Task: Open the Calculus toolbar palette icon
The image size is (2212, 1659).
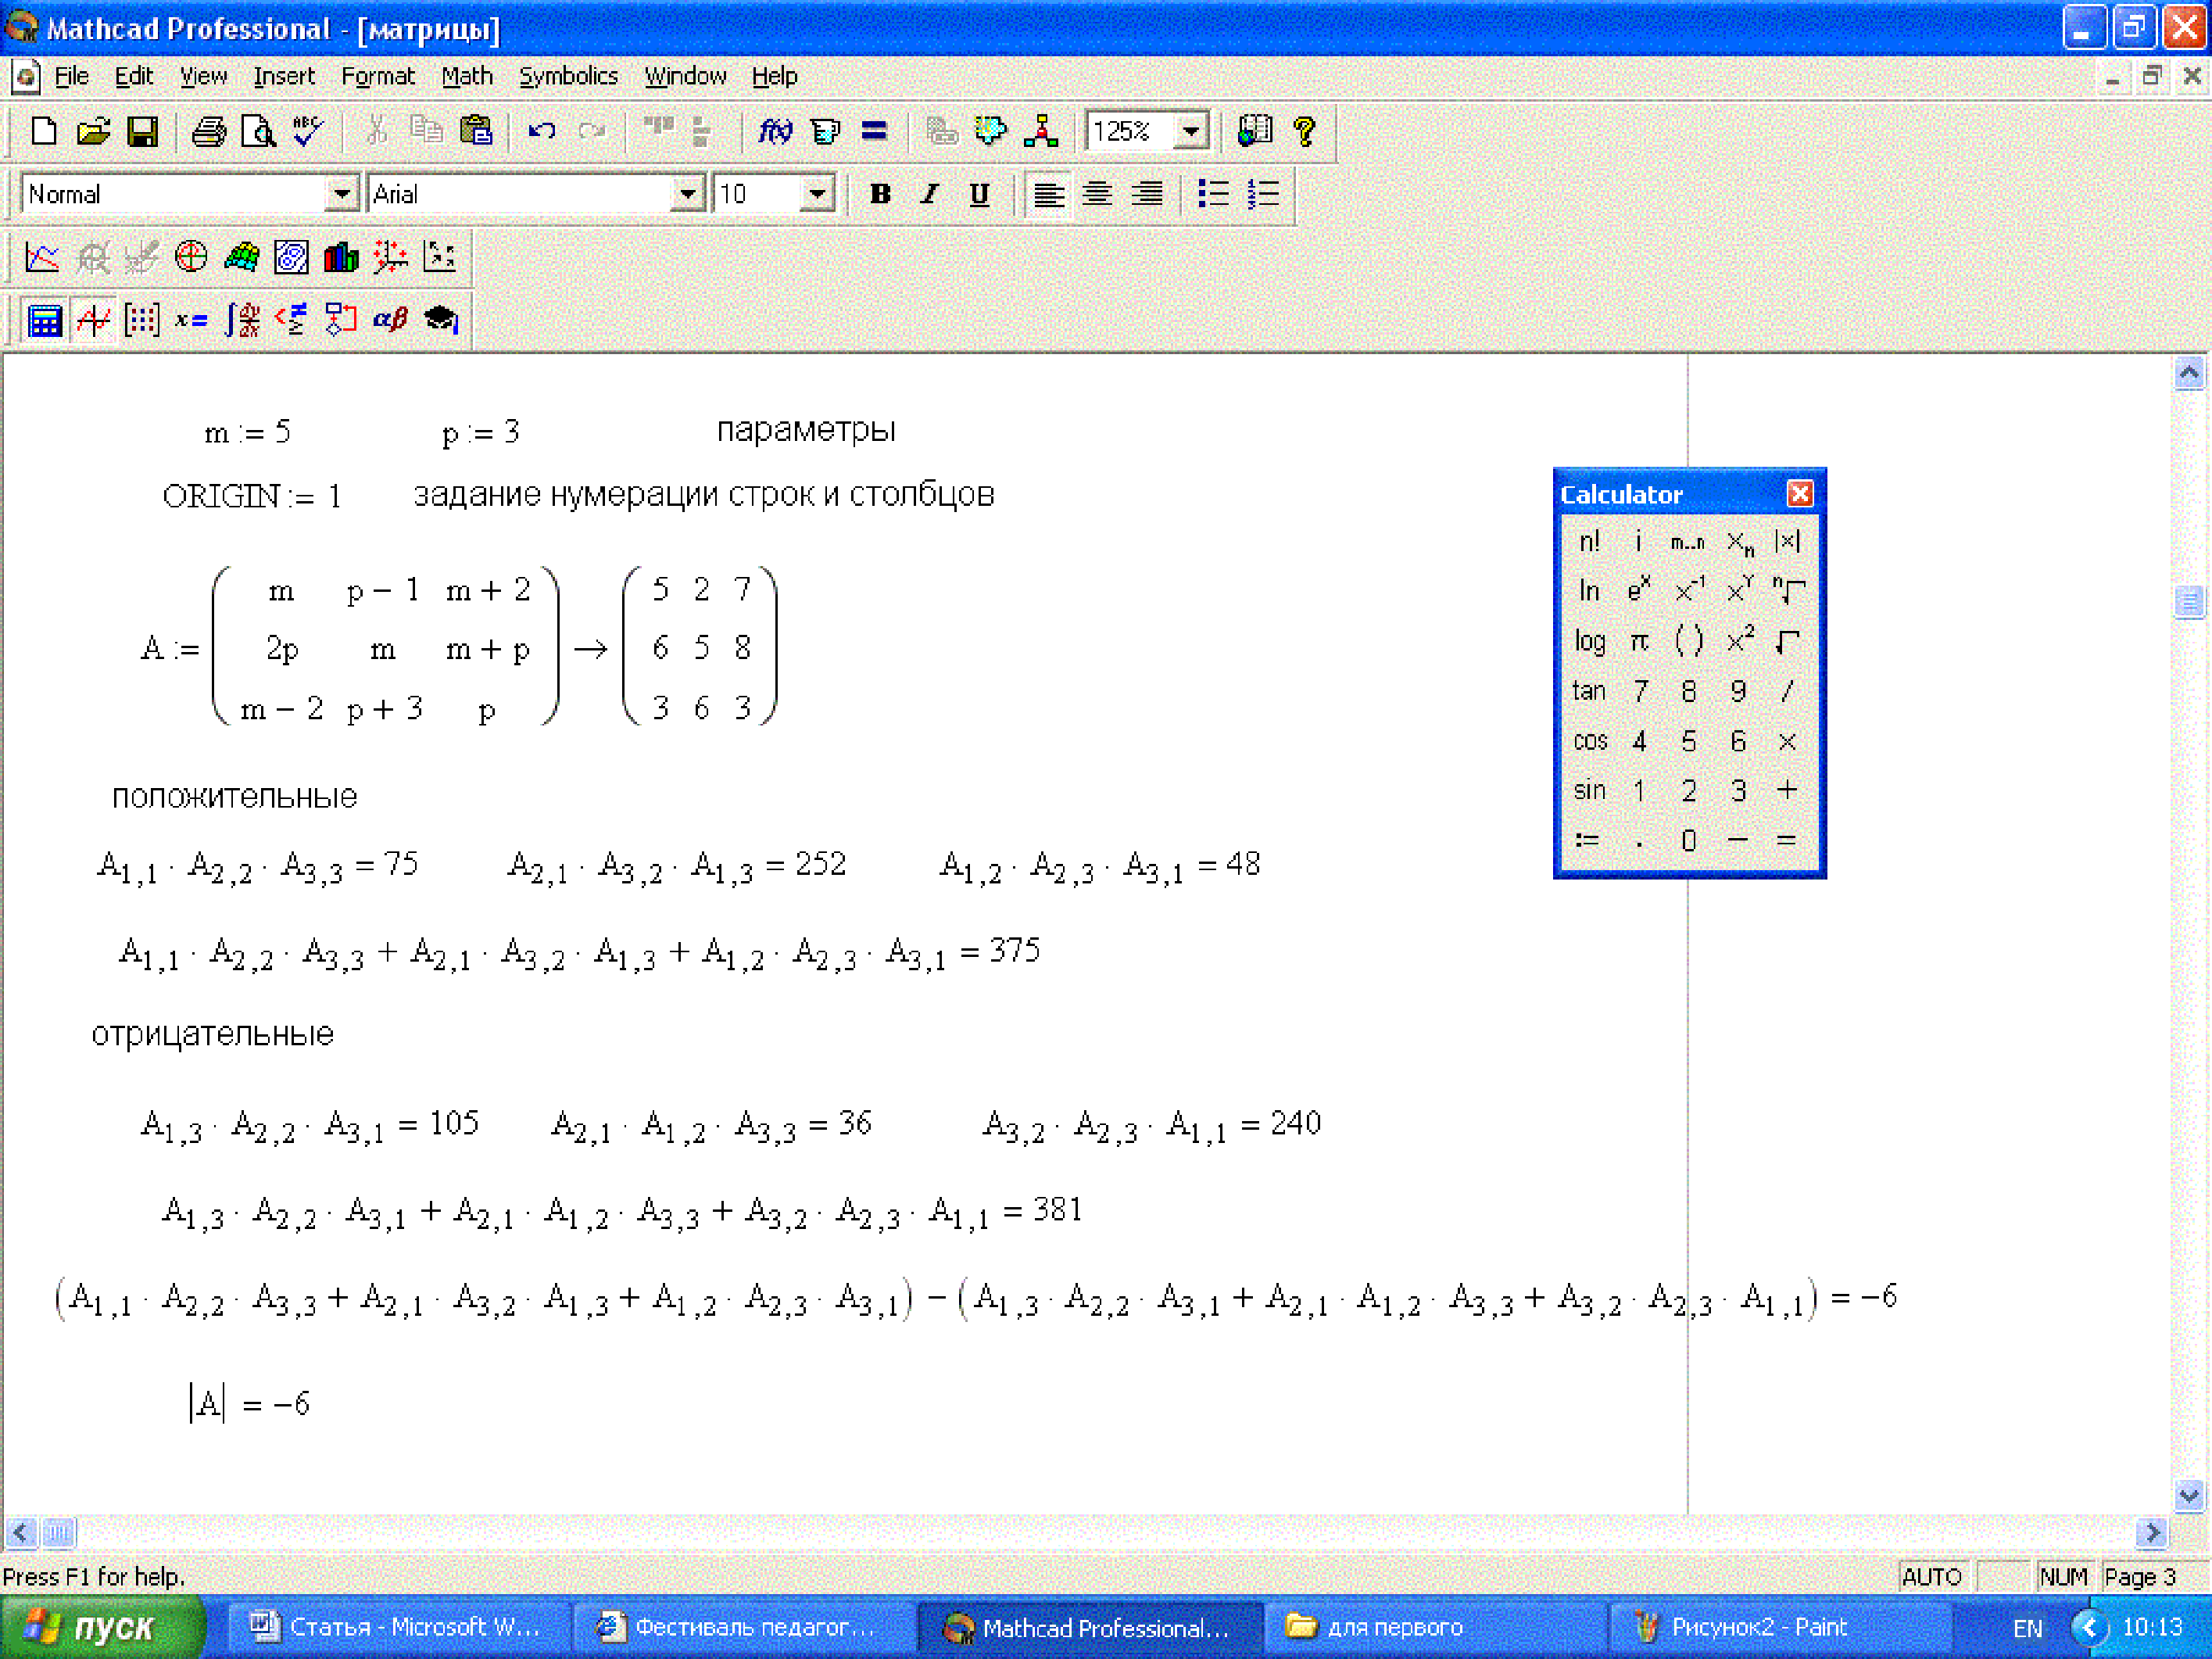Action: (x=242, y=320)
